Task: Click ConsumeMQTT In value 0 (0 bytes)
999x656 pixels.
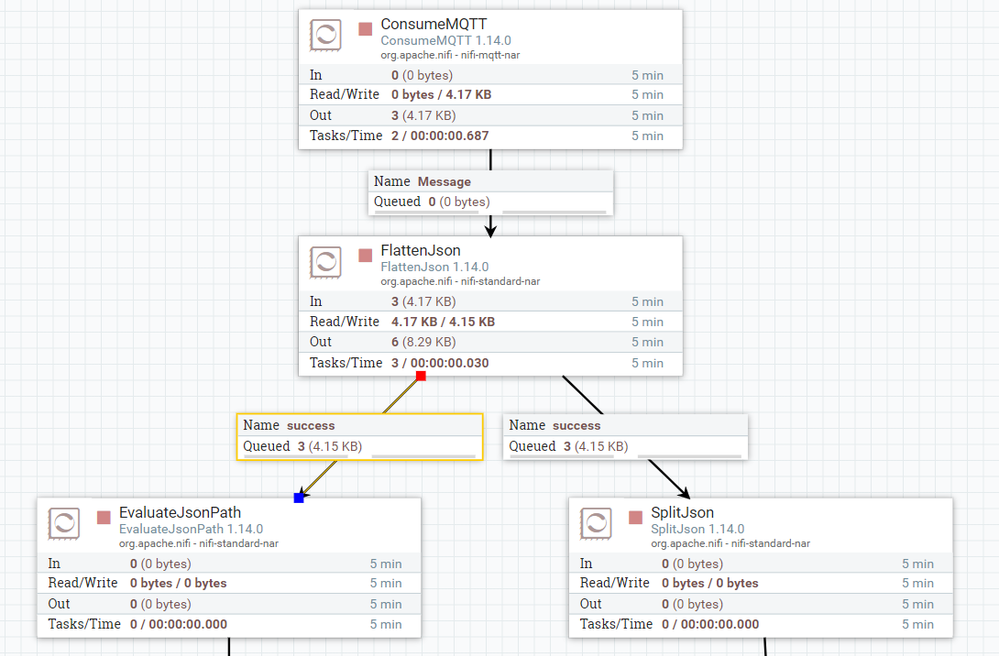Action: 422,75
